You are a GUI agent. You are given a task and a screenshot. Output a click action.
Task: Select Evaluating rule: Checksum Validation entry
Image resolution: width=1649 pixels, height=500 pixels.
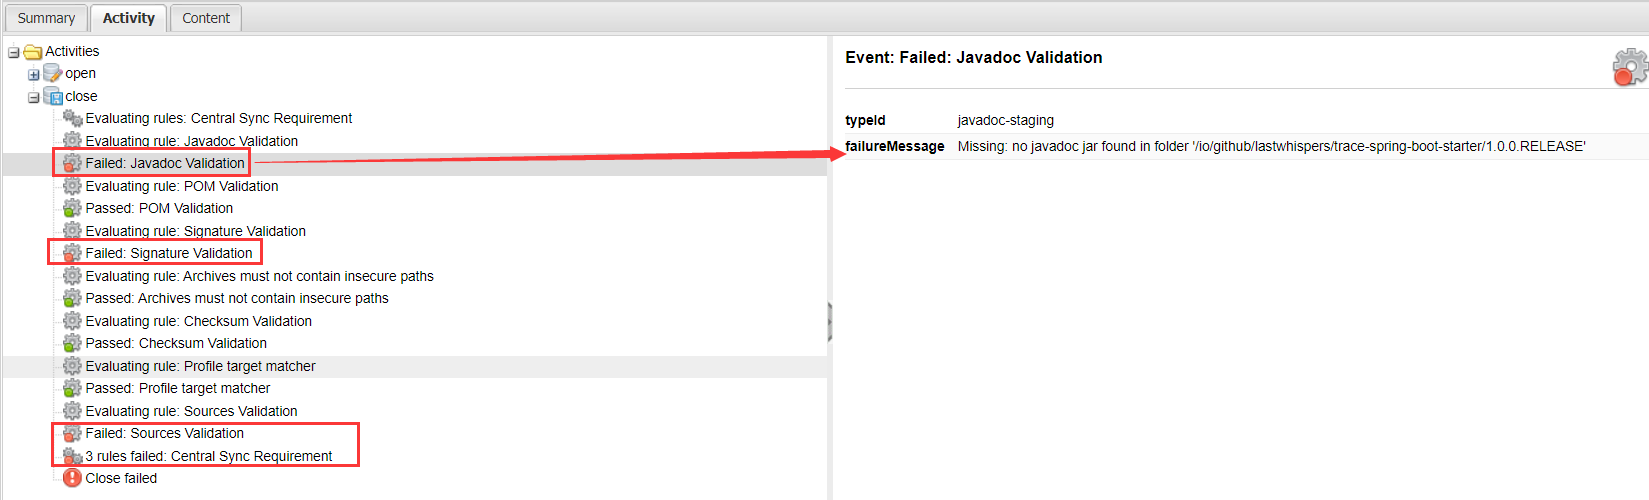click(199, 321)
